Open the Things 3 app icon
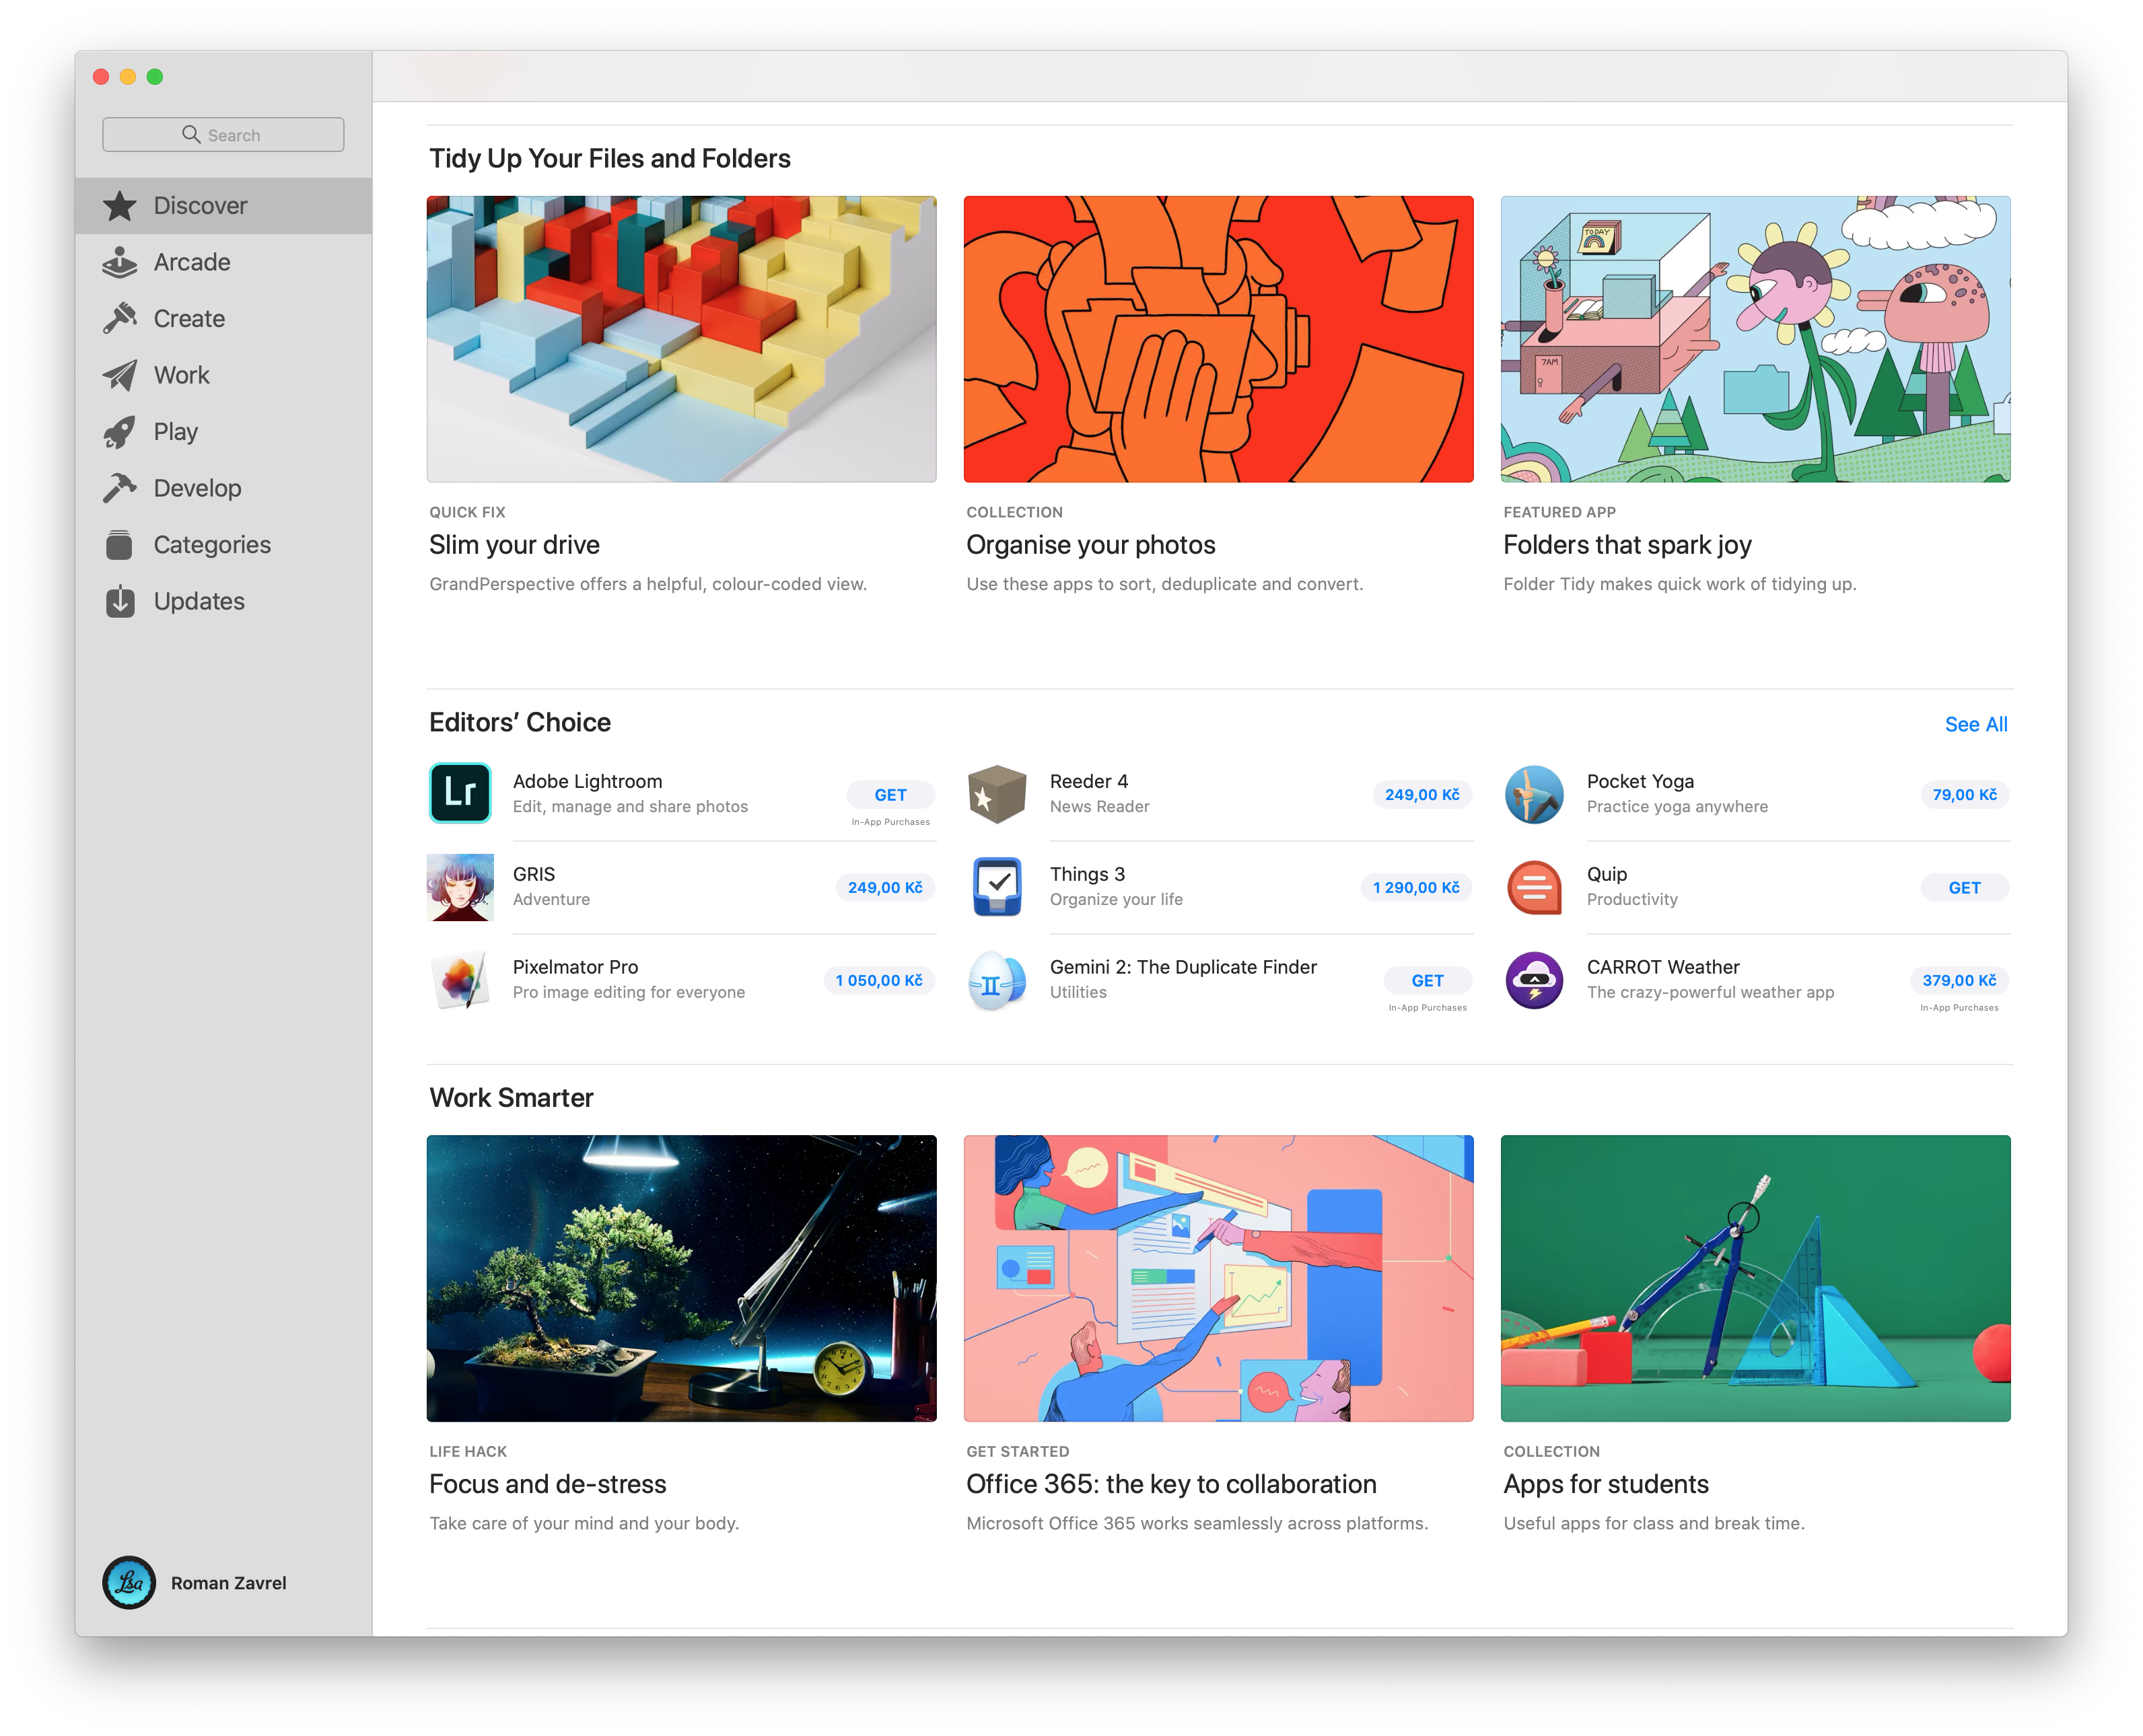Screen dimensions: 2143x1736 pyautogui.click(x=997, y=887)
